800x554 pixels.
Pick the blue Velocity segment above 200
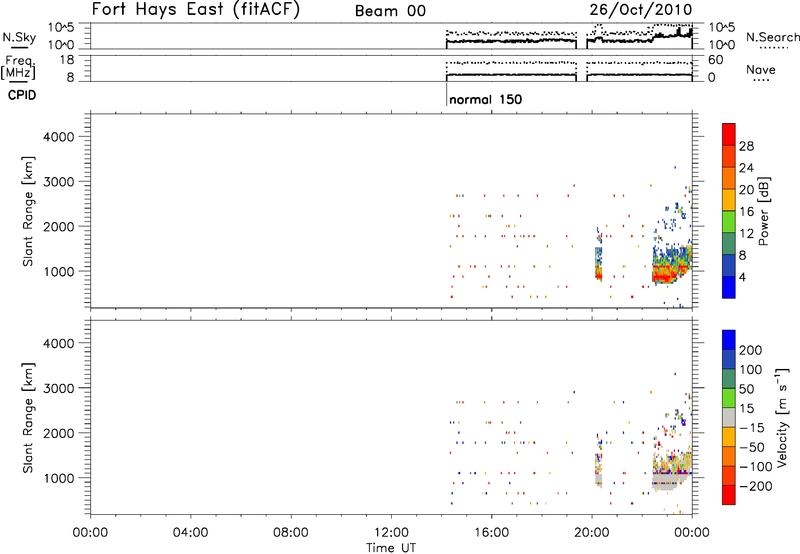(729, 340)
